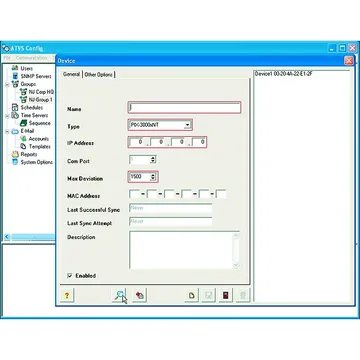
Task: Open Schedules in the tree
Action: point(32,107)
